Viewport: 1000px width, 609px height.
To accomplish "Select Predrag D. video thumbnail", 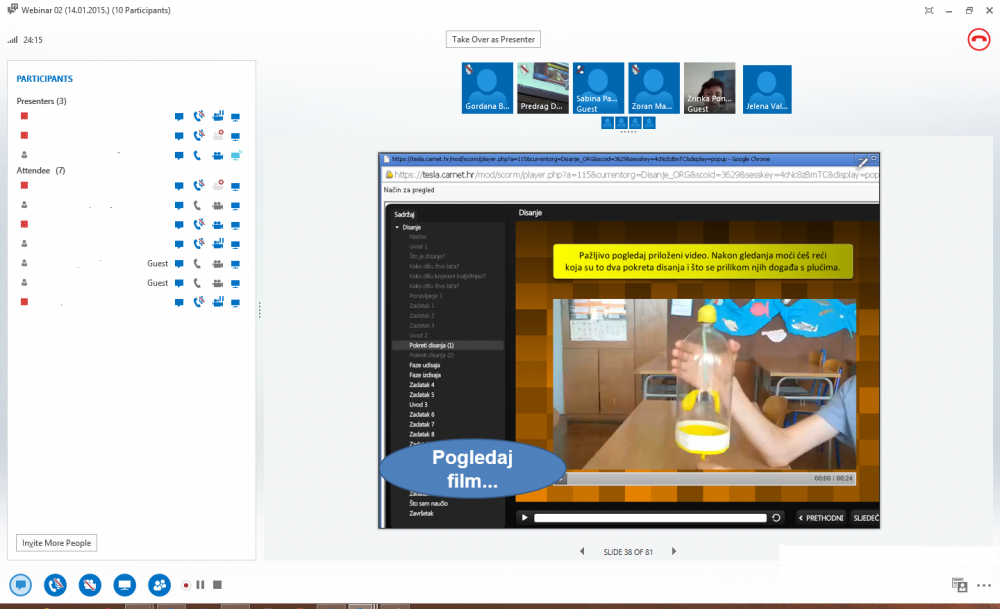I will [x=543, y=88].
